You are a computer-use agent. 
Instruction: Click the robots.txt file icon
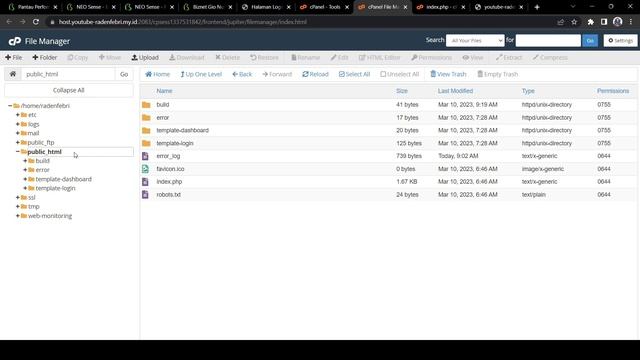click(x=145, y=195)
